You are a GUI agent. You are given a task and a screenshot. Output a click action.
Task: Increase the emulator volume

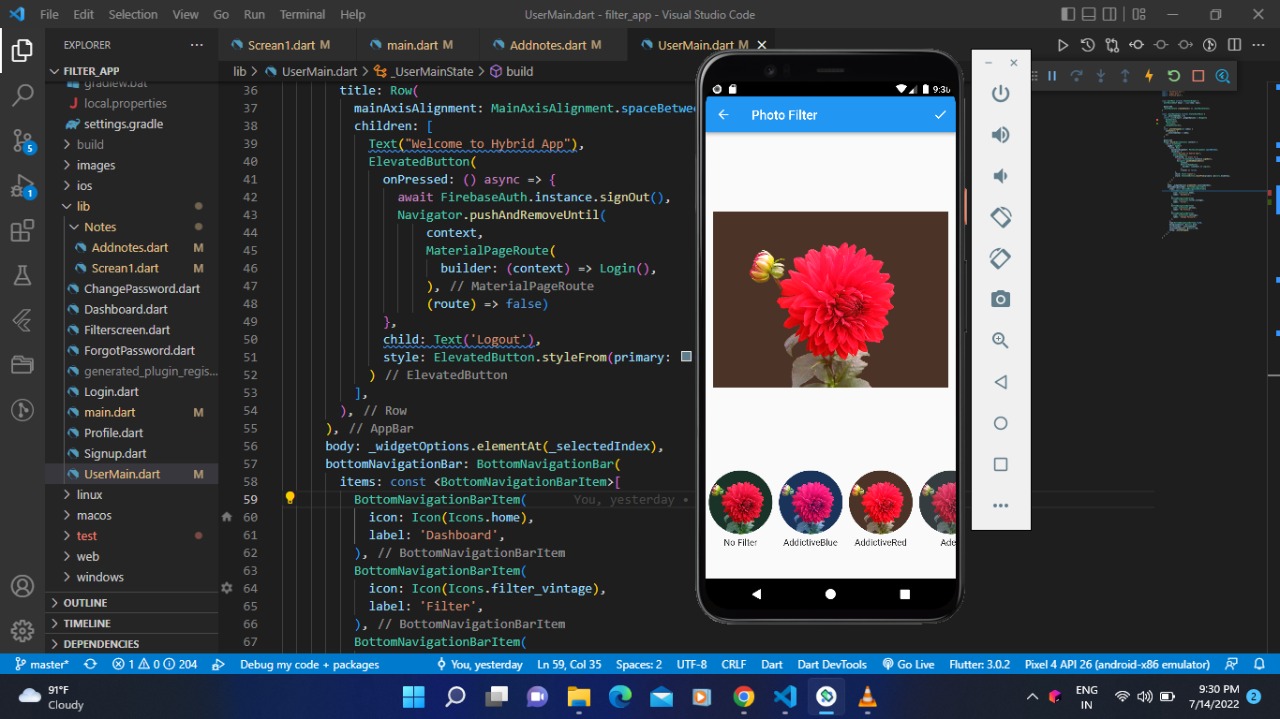click(x=1000, y=135)
